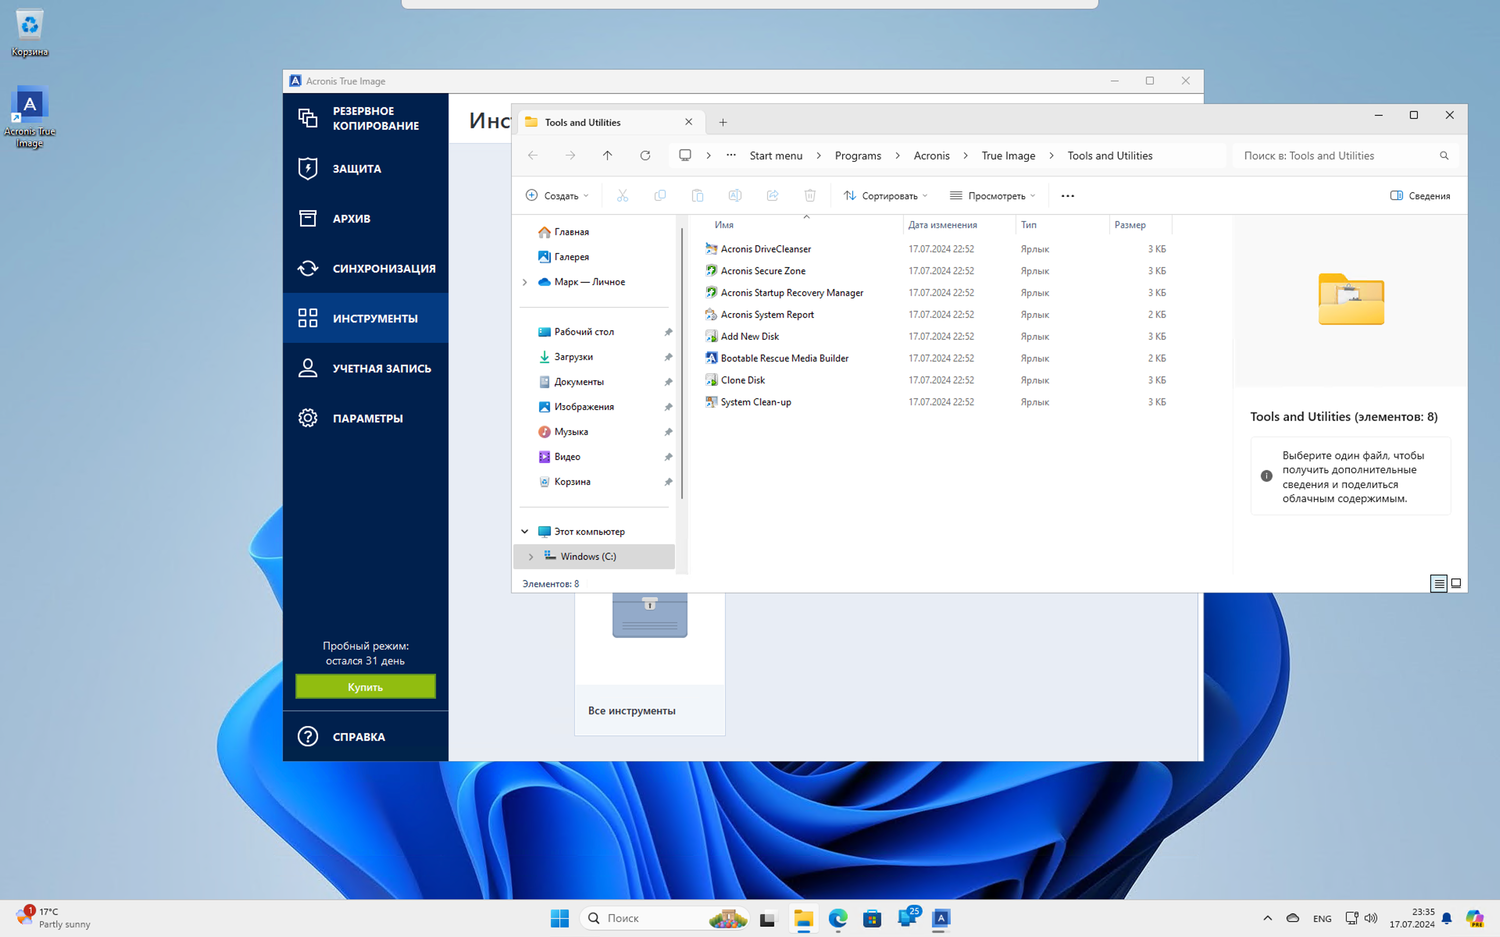Click the green Buy button
1500x937 pixels.
365,687
